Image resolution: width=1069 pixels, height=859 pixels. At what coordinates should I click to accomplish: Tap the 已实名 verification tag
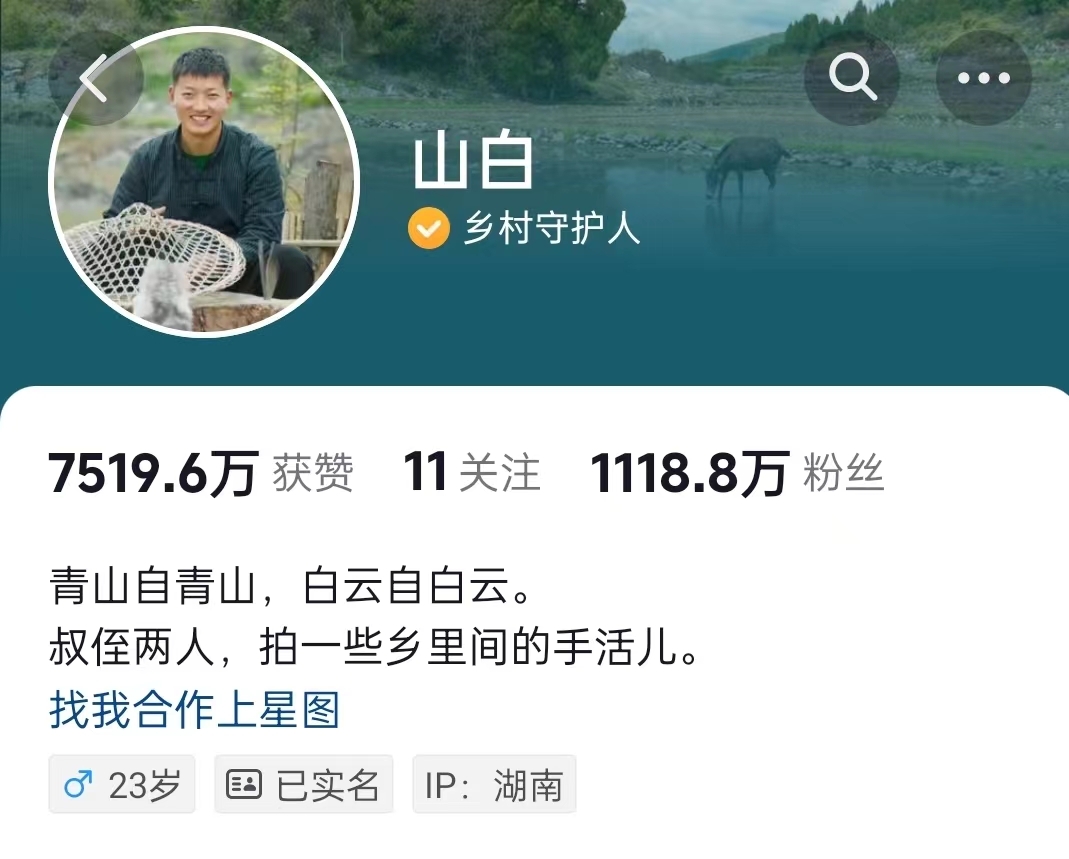(303, 784)
